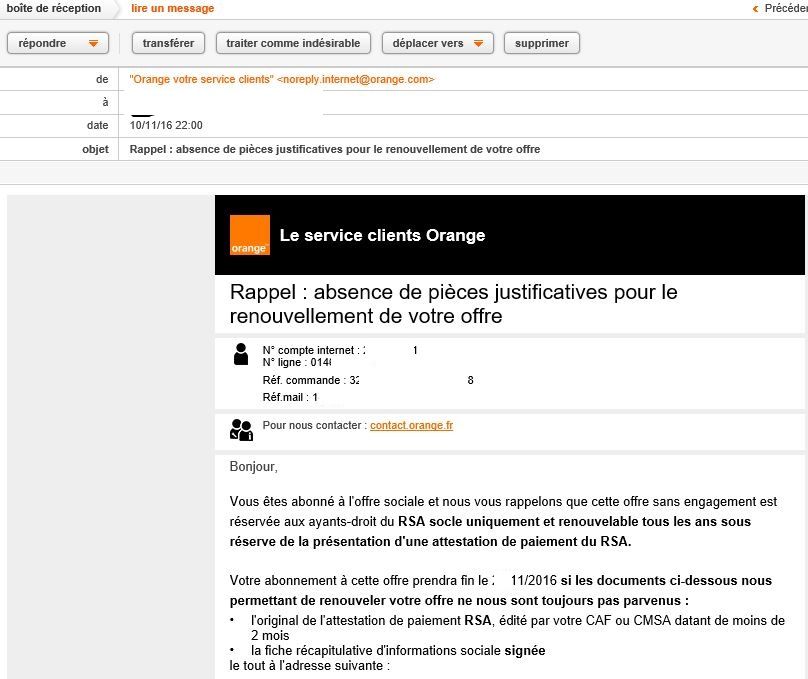808x679 pixels.
Task: Click 'Pour nous contacter' label
Action: pyautogui.click(x=315, y=425)
